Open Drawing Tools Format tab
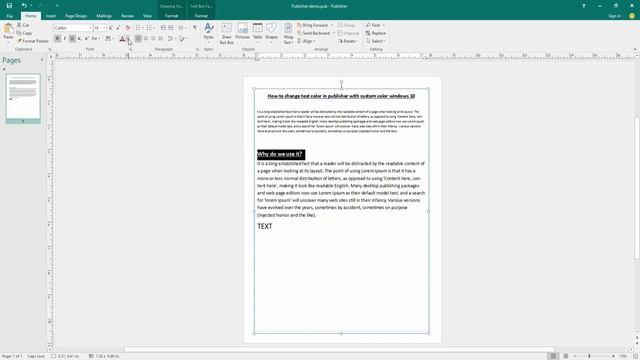The width and height of the screenshot is (640, 360). [x=171, y=16]
